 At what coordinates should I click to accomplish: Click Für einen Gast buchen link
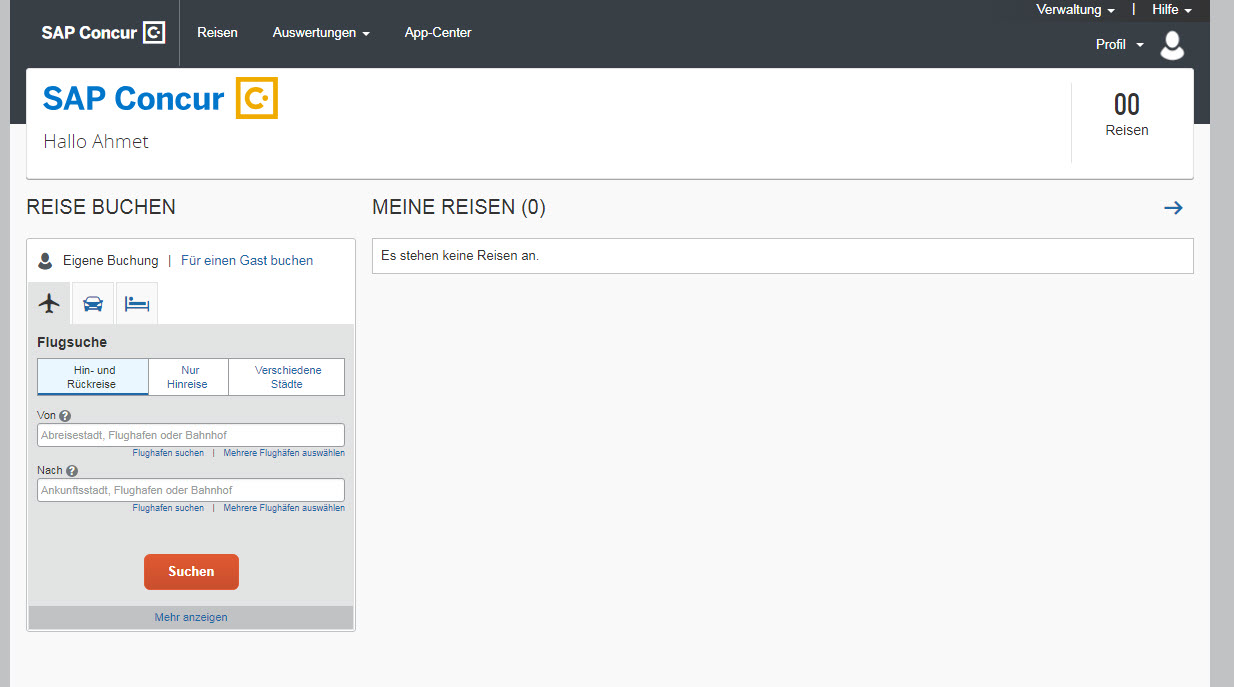[x=247, y=261]
